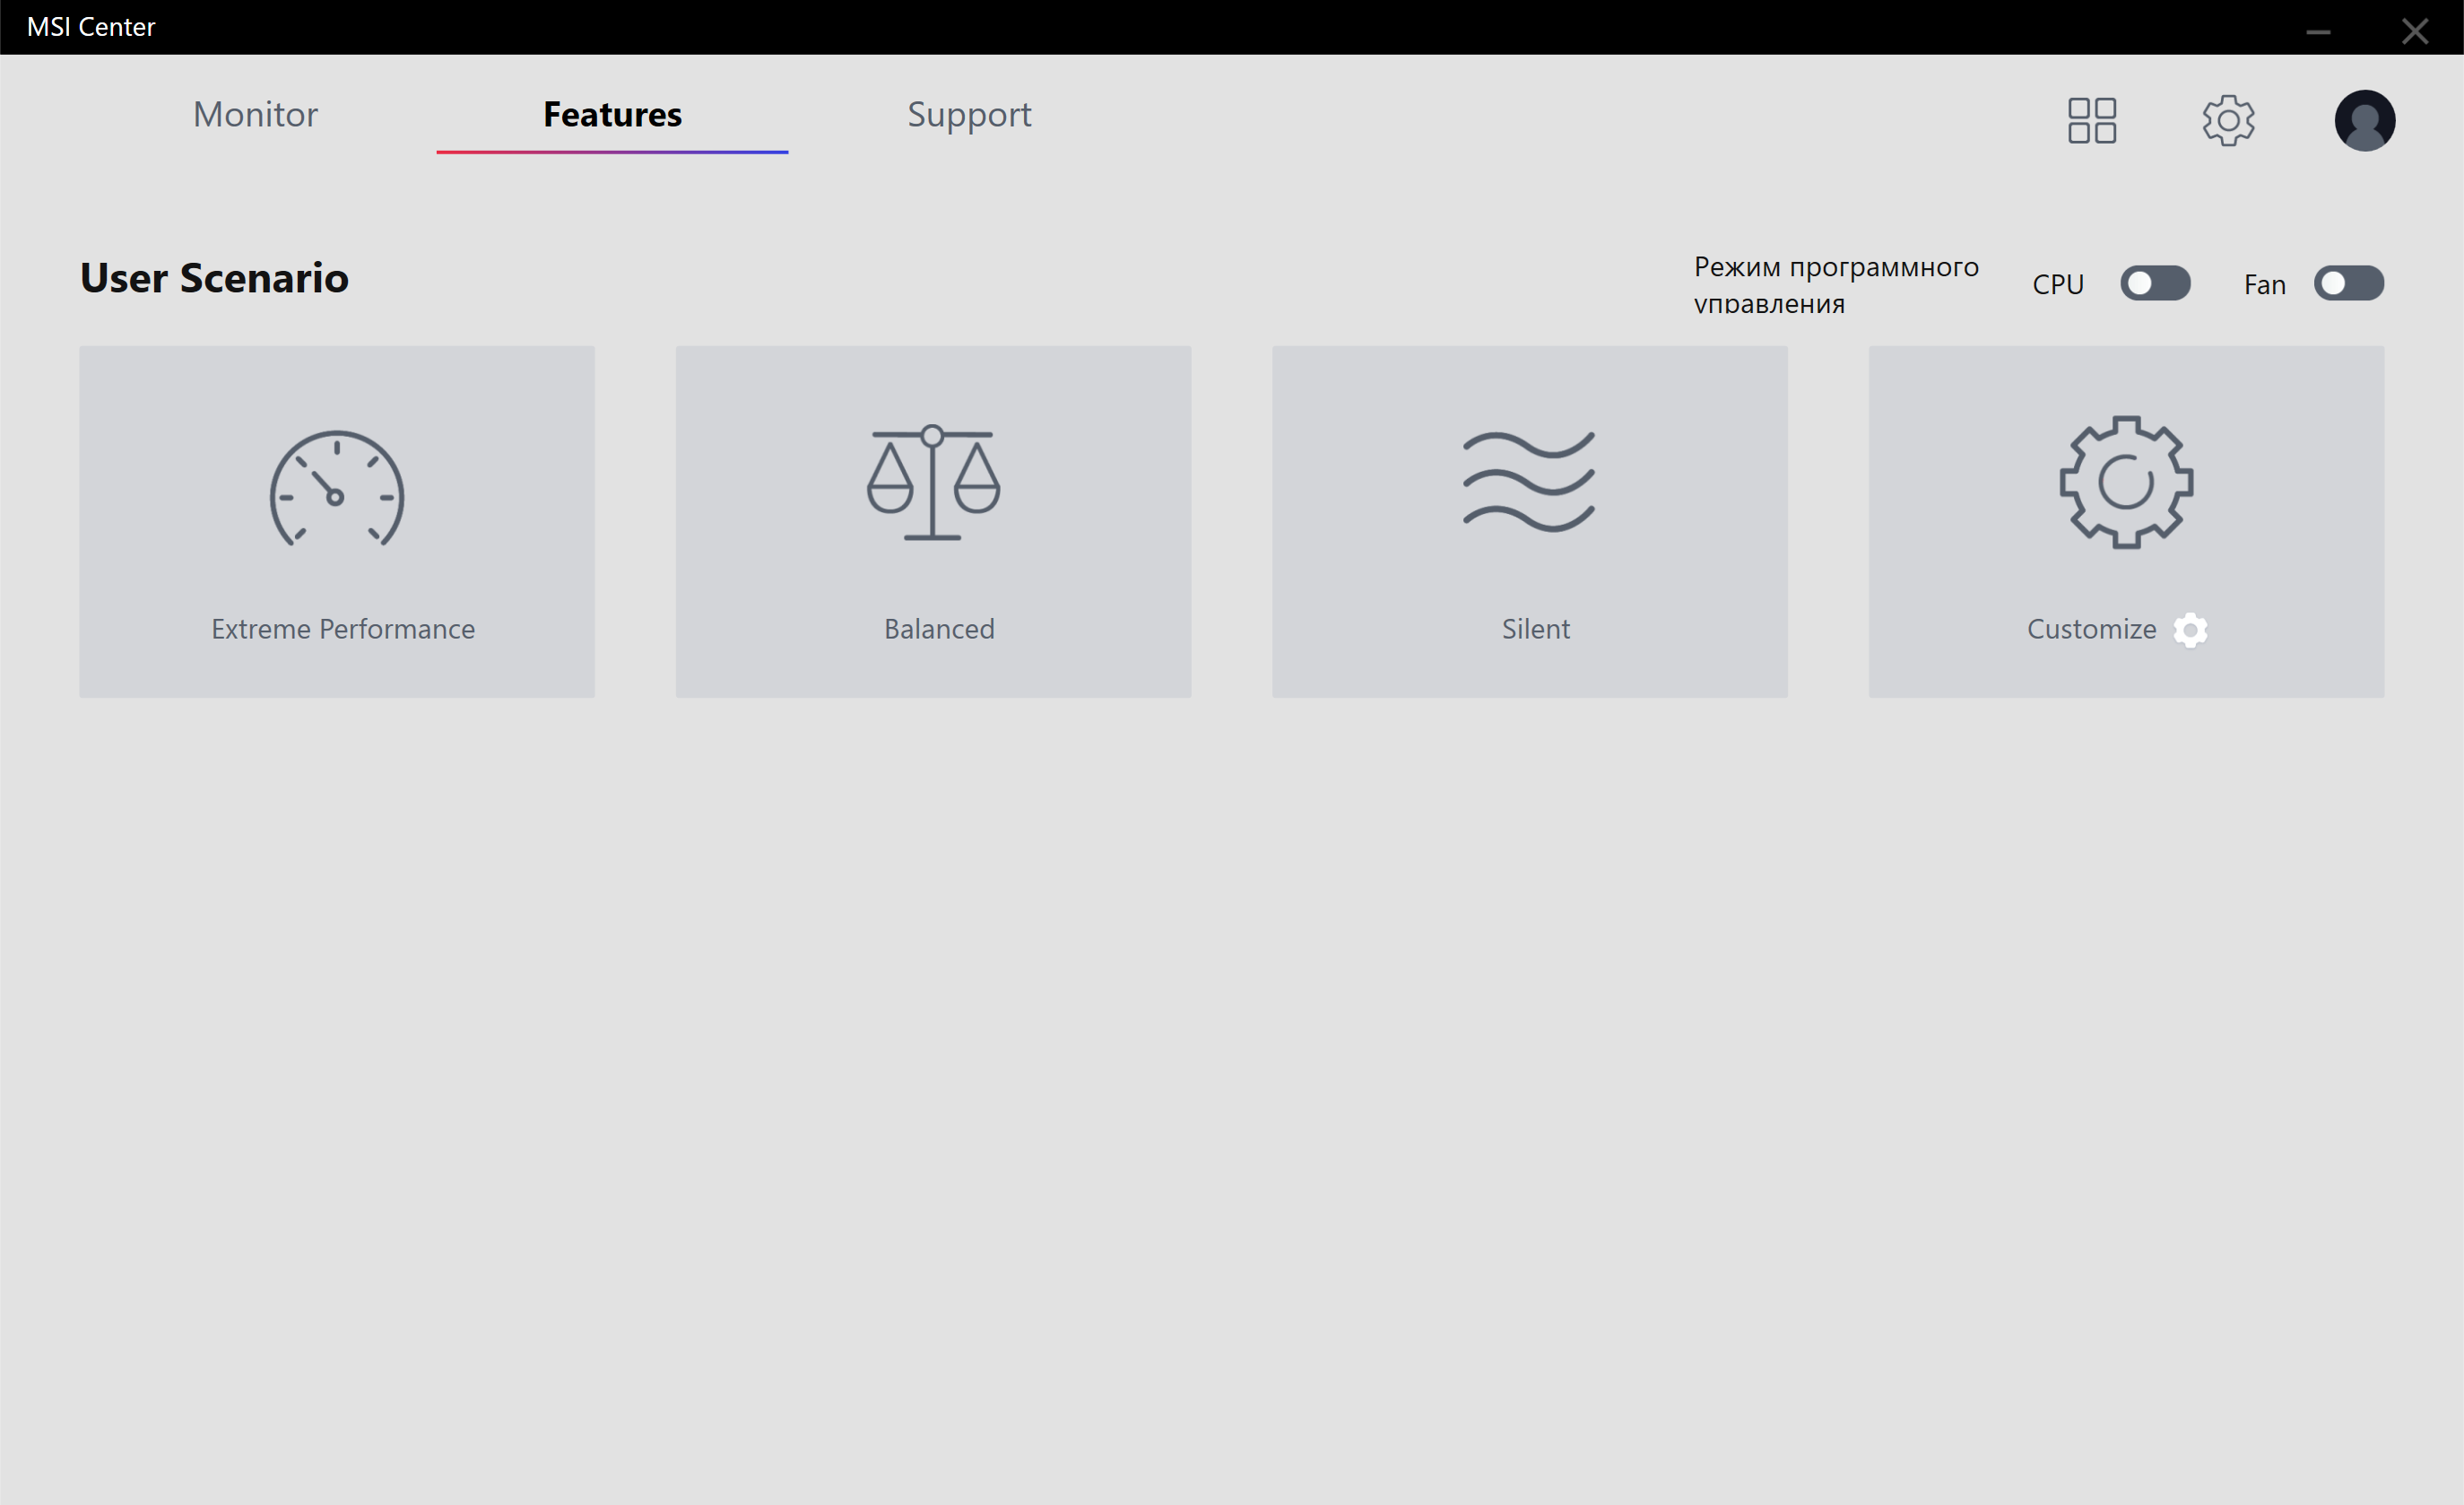Click the User Scenario heading
The height and width of the screenshot is (1505, 2464).
click(x=214, y=278)
